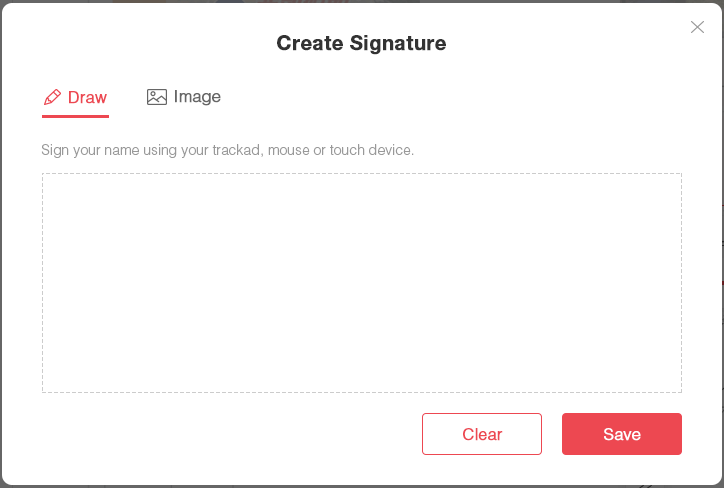Click the signing instruction text
Viewport: 724px width, 488px height.
click(227, 150)
